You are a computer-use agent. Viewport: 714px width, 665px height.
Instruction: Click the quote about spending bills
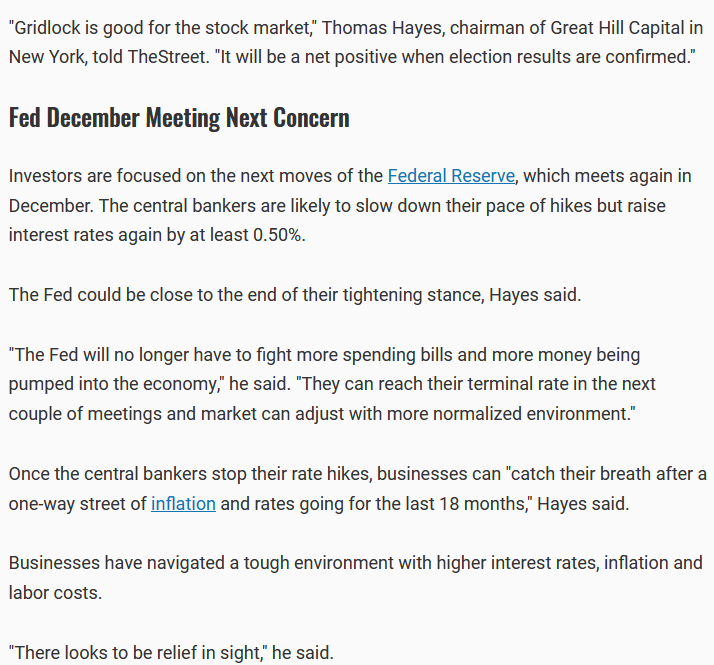[x=332, y=384]
